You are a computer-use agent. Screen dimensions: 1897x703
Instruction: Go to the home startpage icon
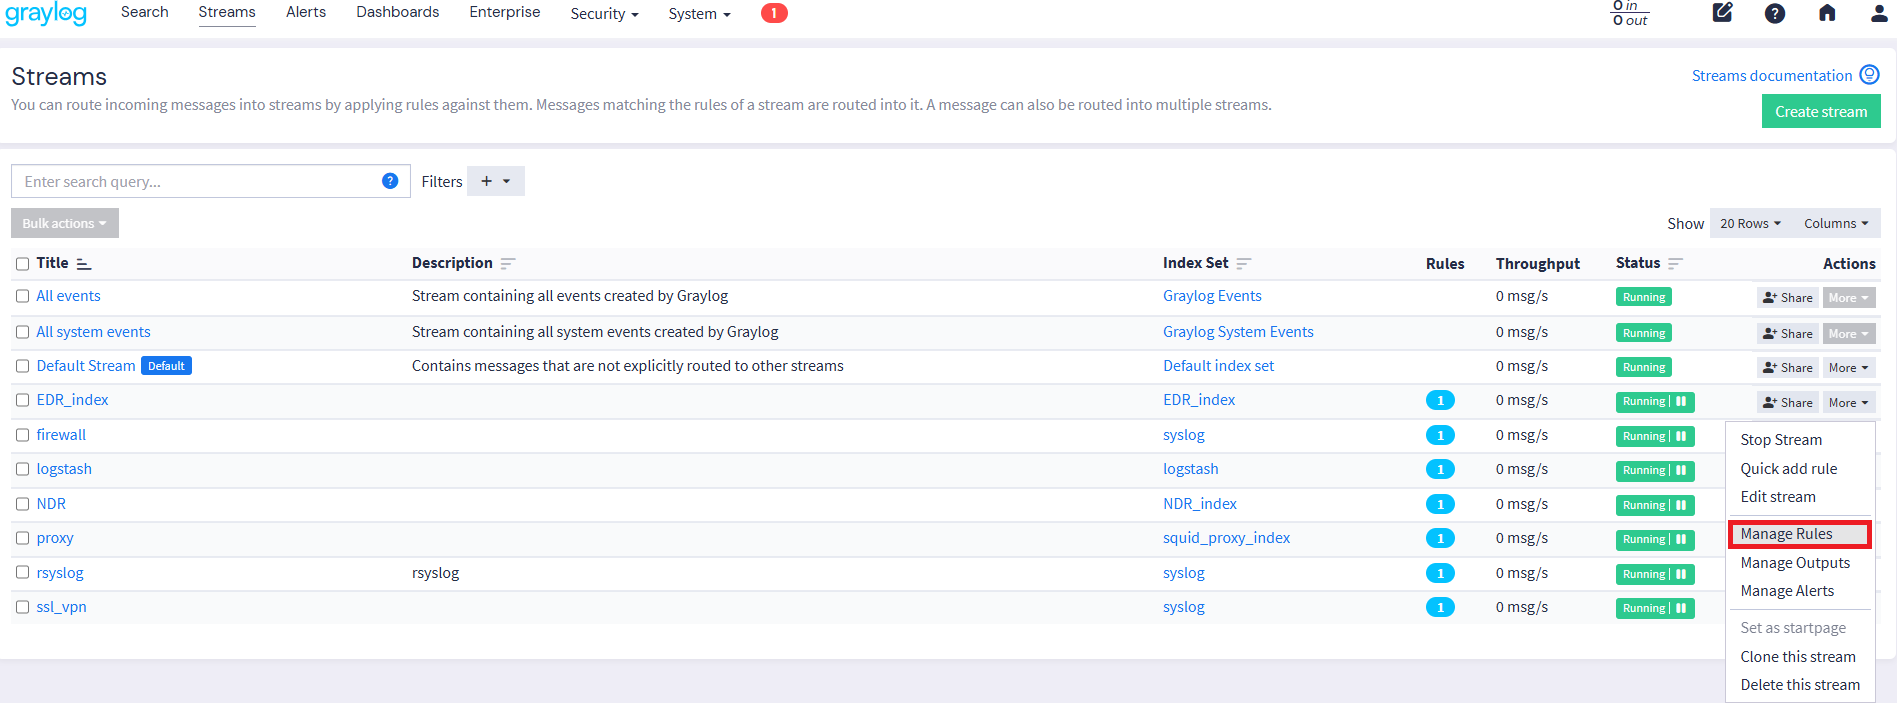click(1827, 13)
